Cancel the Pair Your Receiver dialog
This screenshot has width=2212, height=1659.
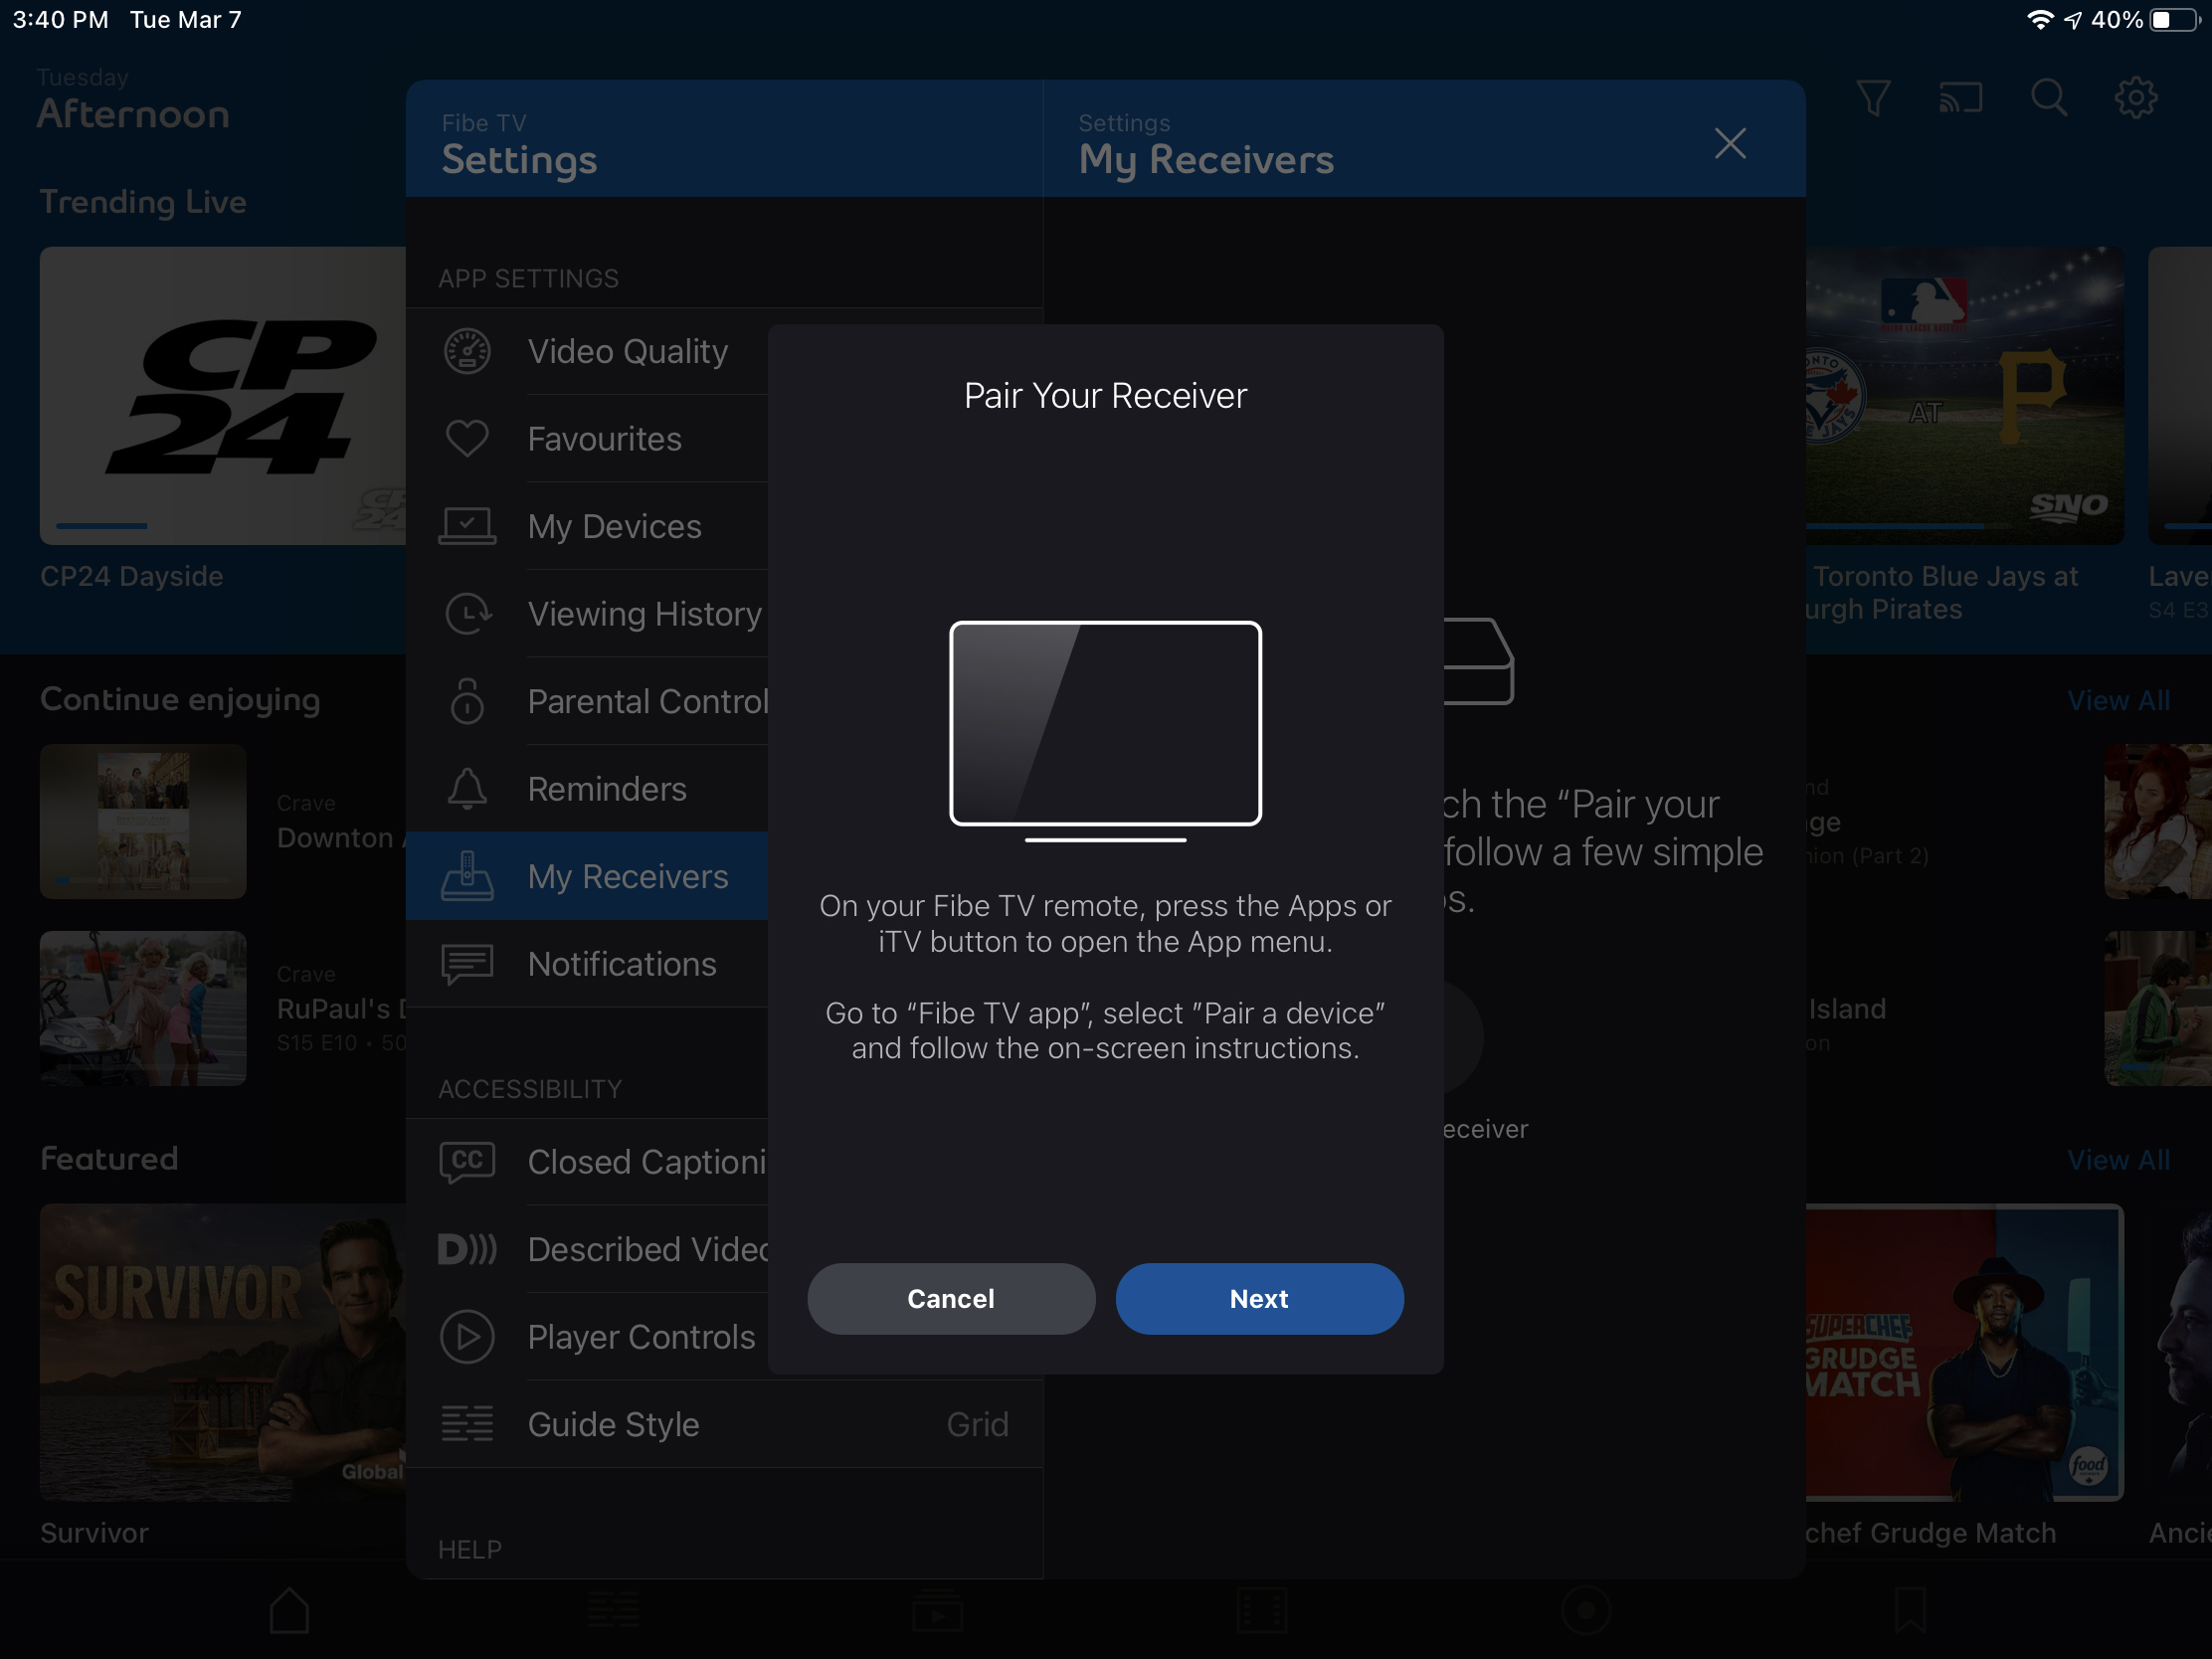pyautogui.click(x=951, y=1298)
